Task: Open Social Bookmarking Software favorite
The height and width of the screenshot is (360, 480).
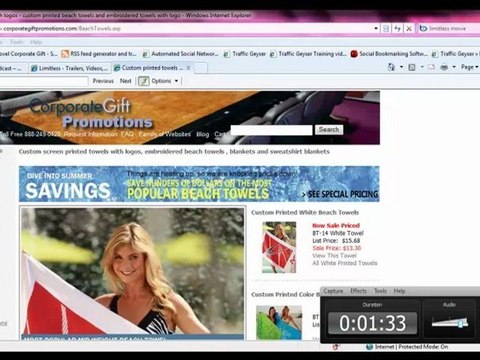Action: point(389,54)
